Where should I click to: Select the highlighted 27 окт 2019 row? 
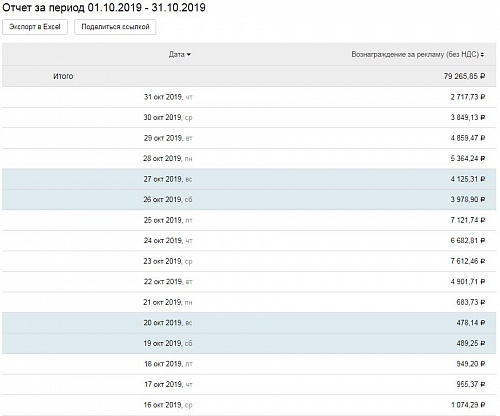point(249,179)
